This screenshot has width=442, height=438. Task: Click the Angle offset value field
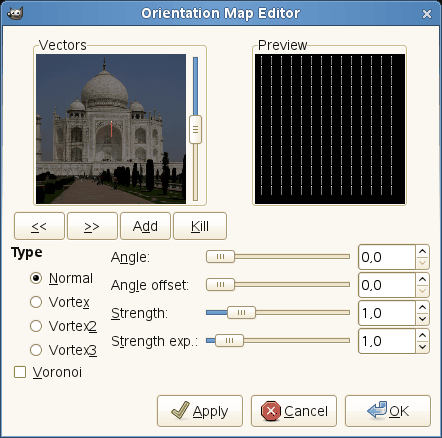coord(387,285)
